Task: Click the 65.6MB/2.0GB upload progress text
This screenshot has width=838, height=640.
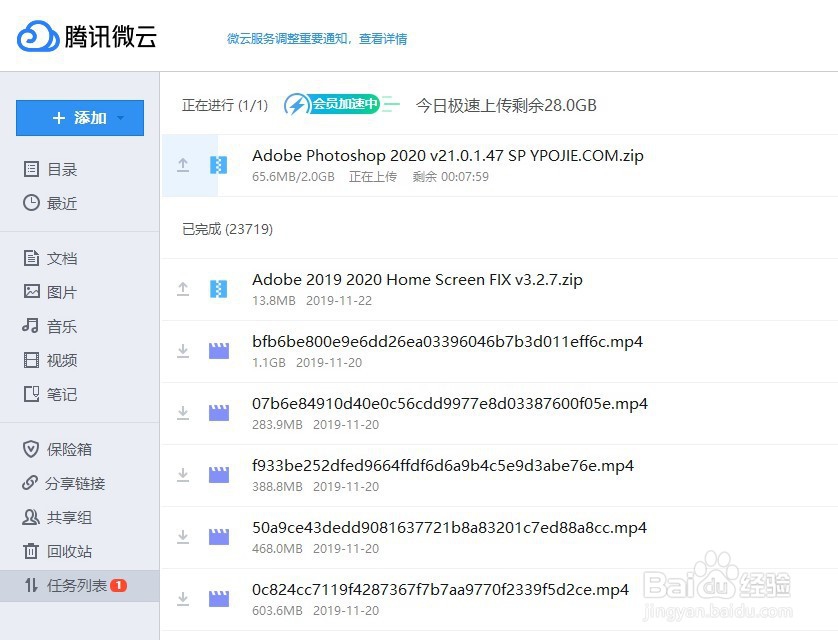Action: [x=293, y=177]
